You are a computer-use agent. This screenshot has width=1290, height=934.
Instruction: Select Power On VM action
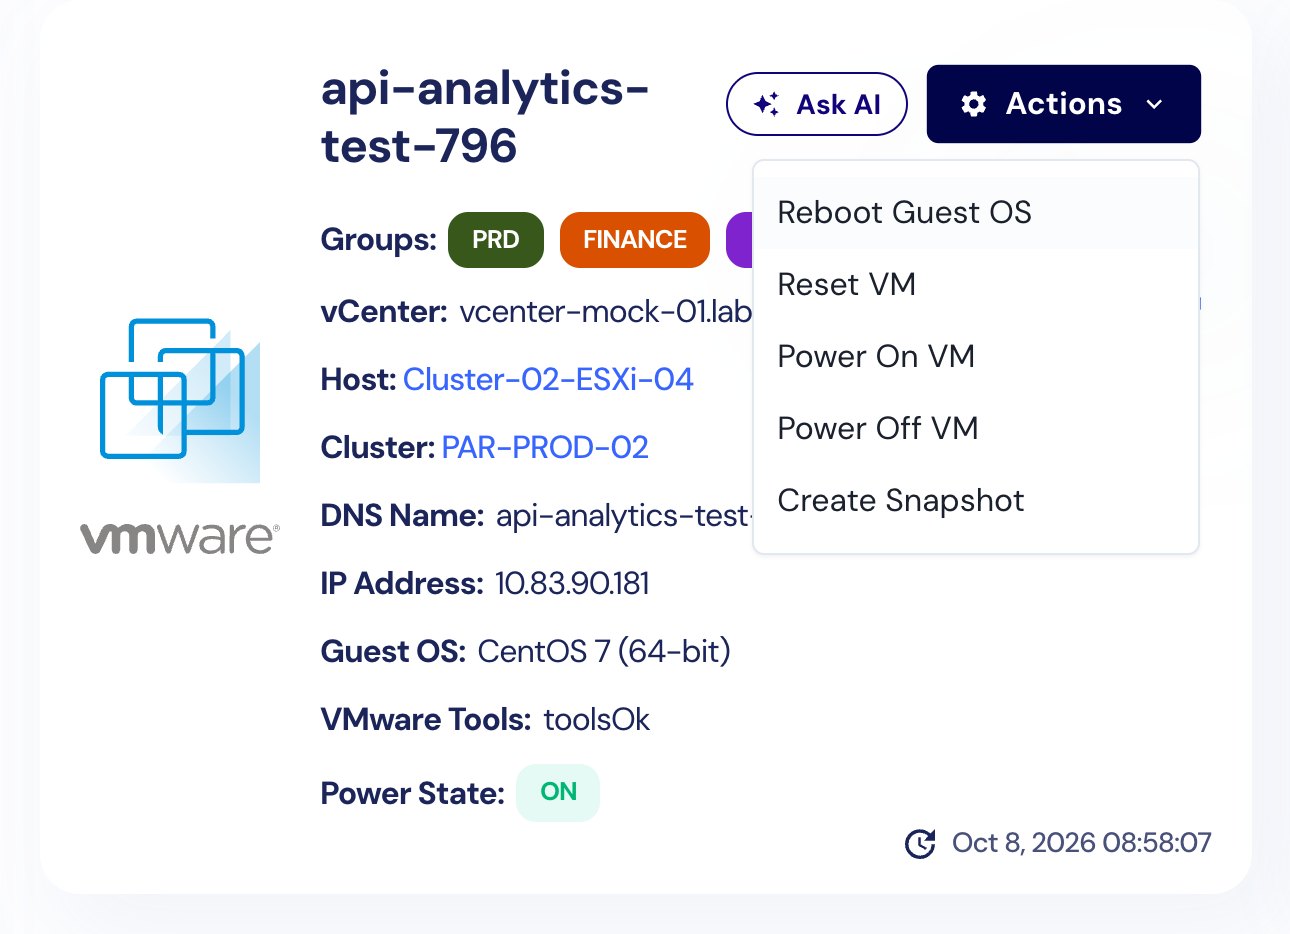point(975,357)
